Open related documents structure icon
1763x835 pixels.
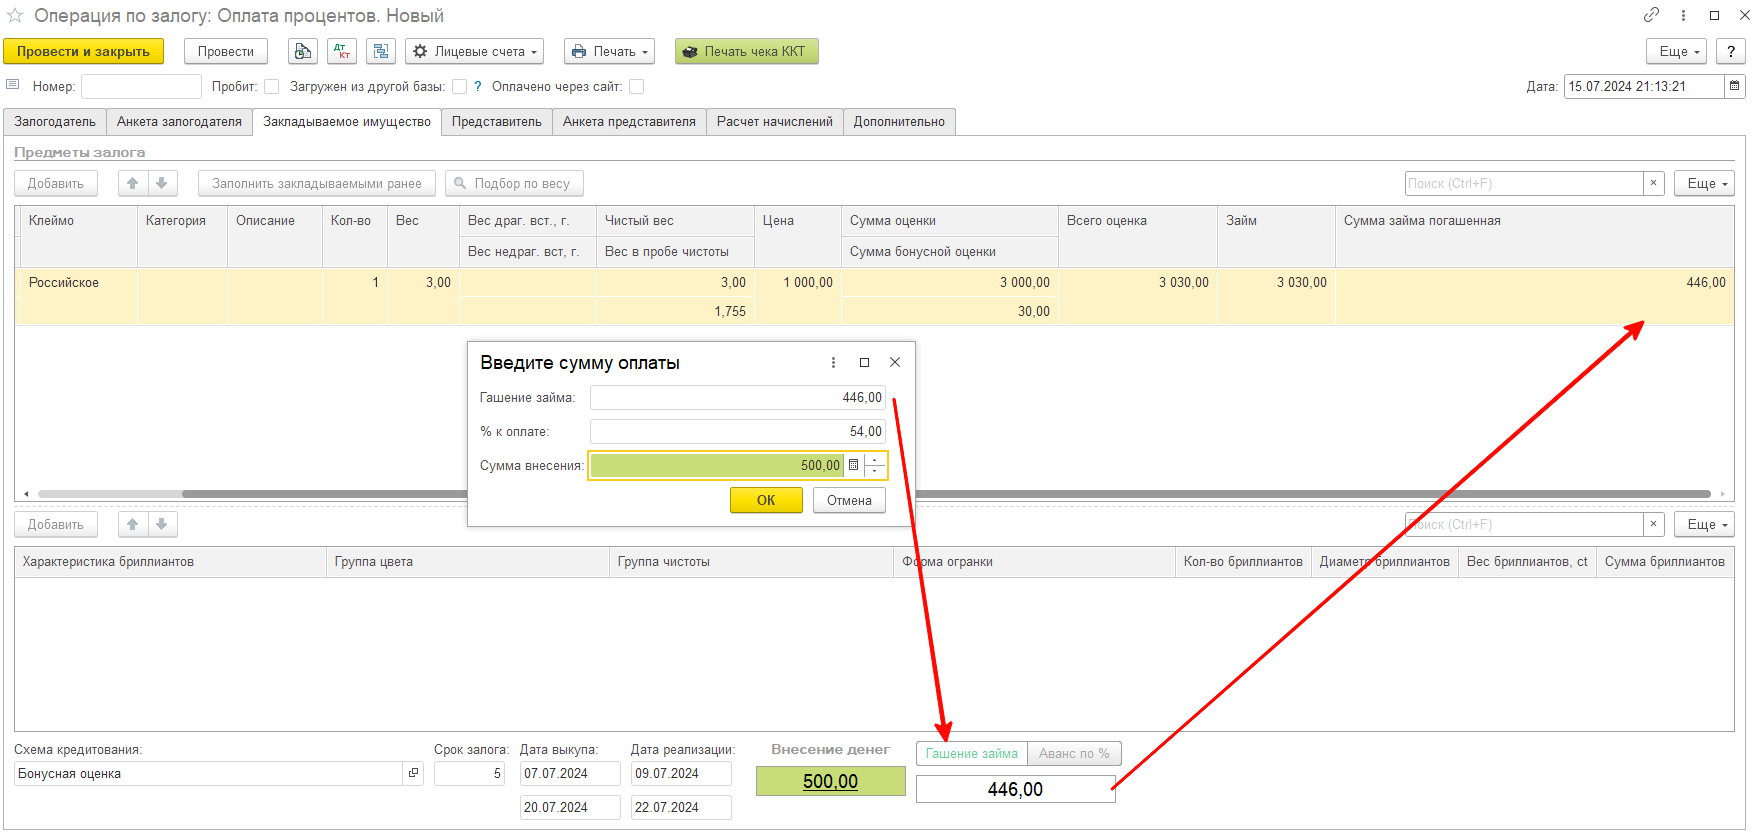coord(381,51)
